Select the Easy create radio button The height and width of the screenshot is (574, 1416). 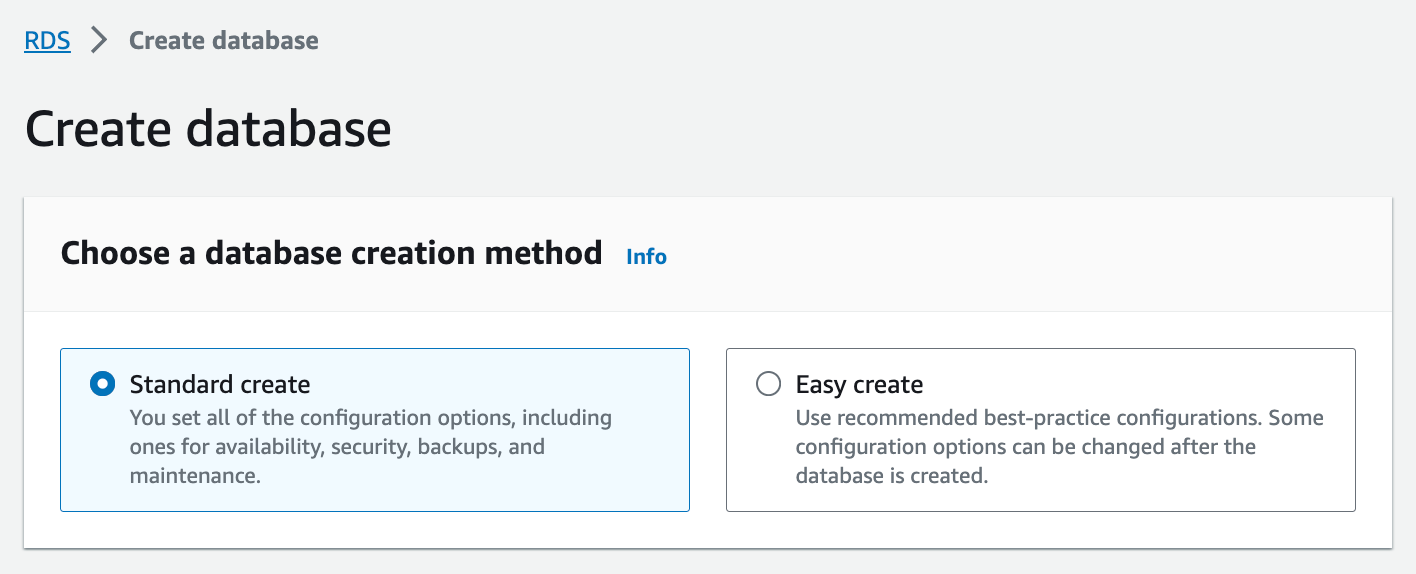(x=768, y=384)
